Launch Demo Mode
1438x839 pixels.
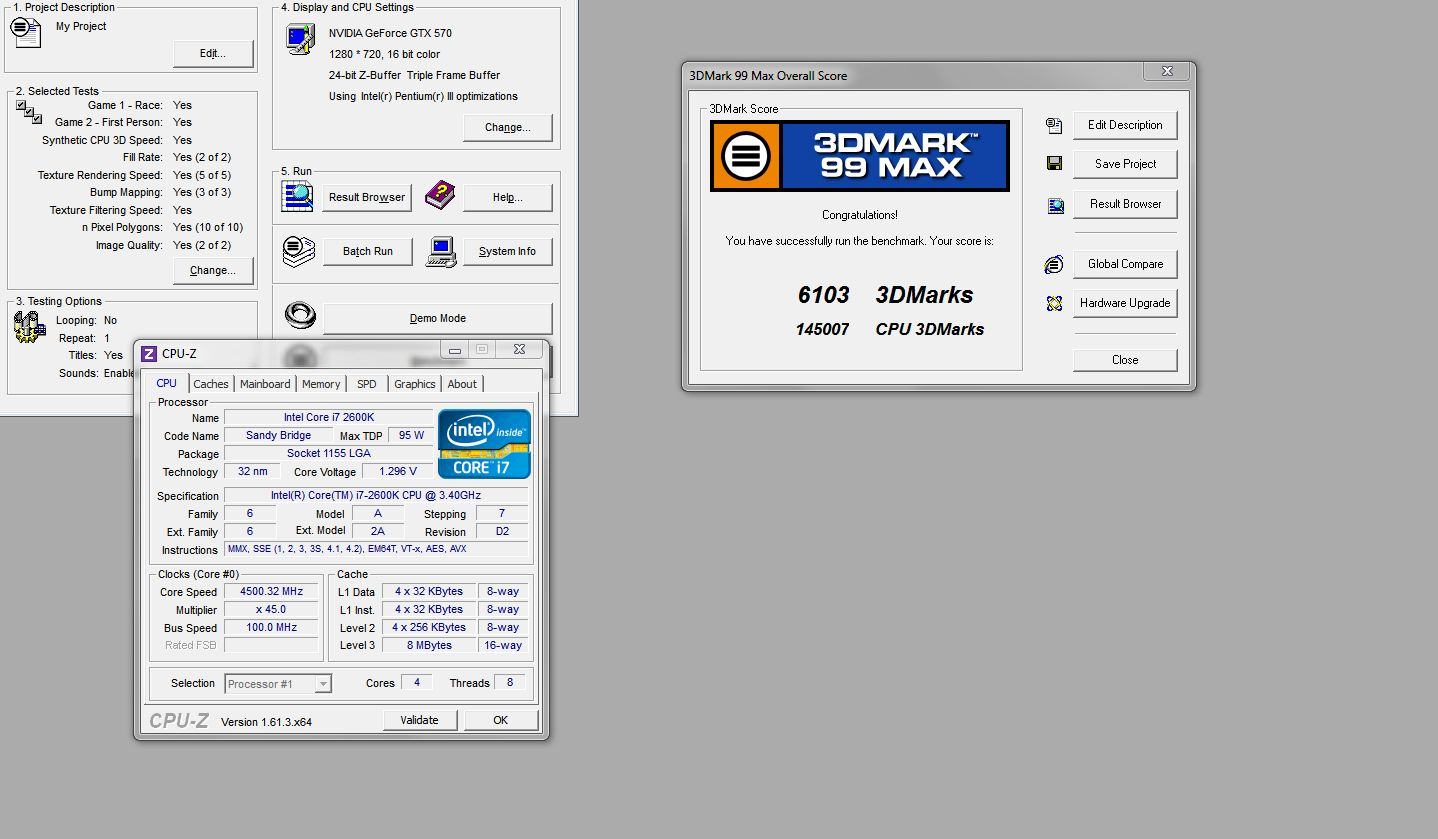(438, 318)
